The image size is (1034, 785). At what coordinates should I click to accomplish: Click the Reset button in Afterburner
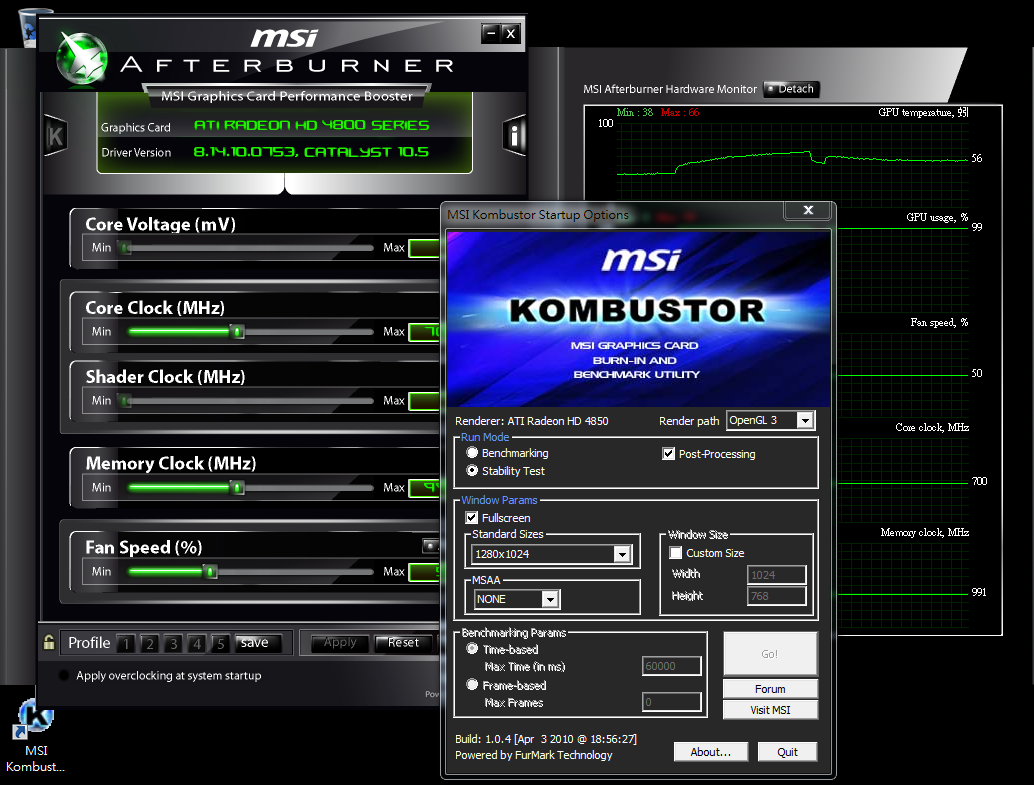pyautogui.click(x=404, y=643)
